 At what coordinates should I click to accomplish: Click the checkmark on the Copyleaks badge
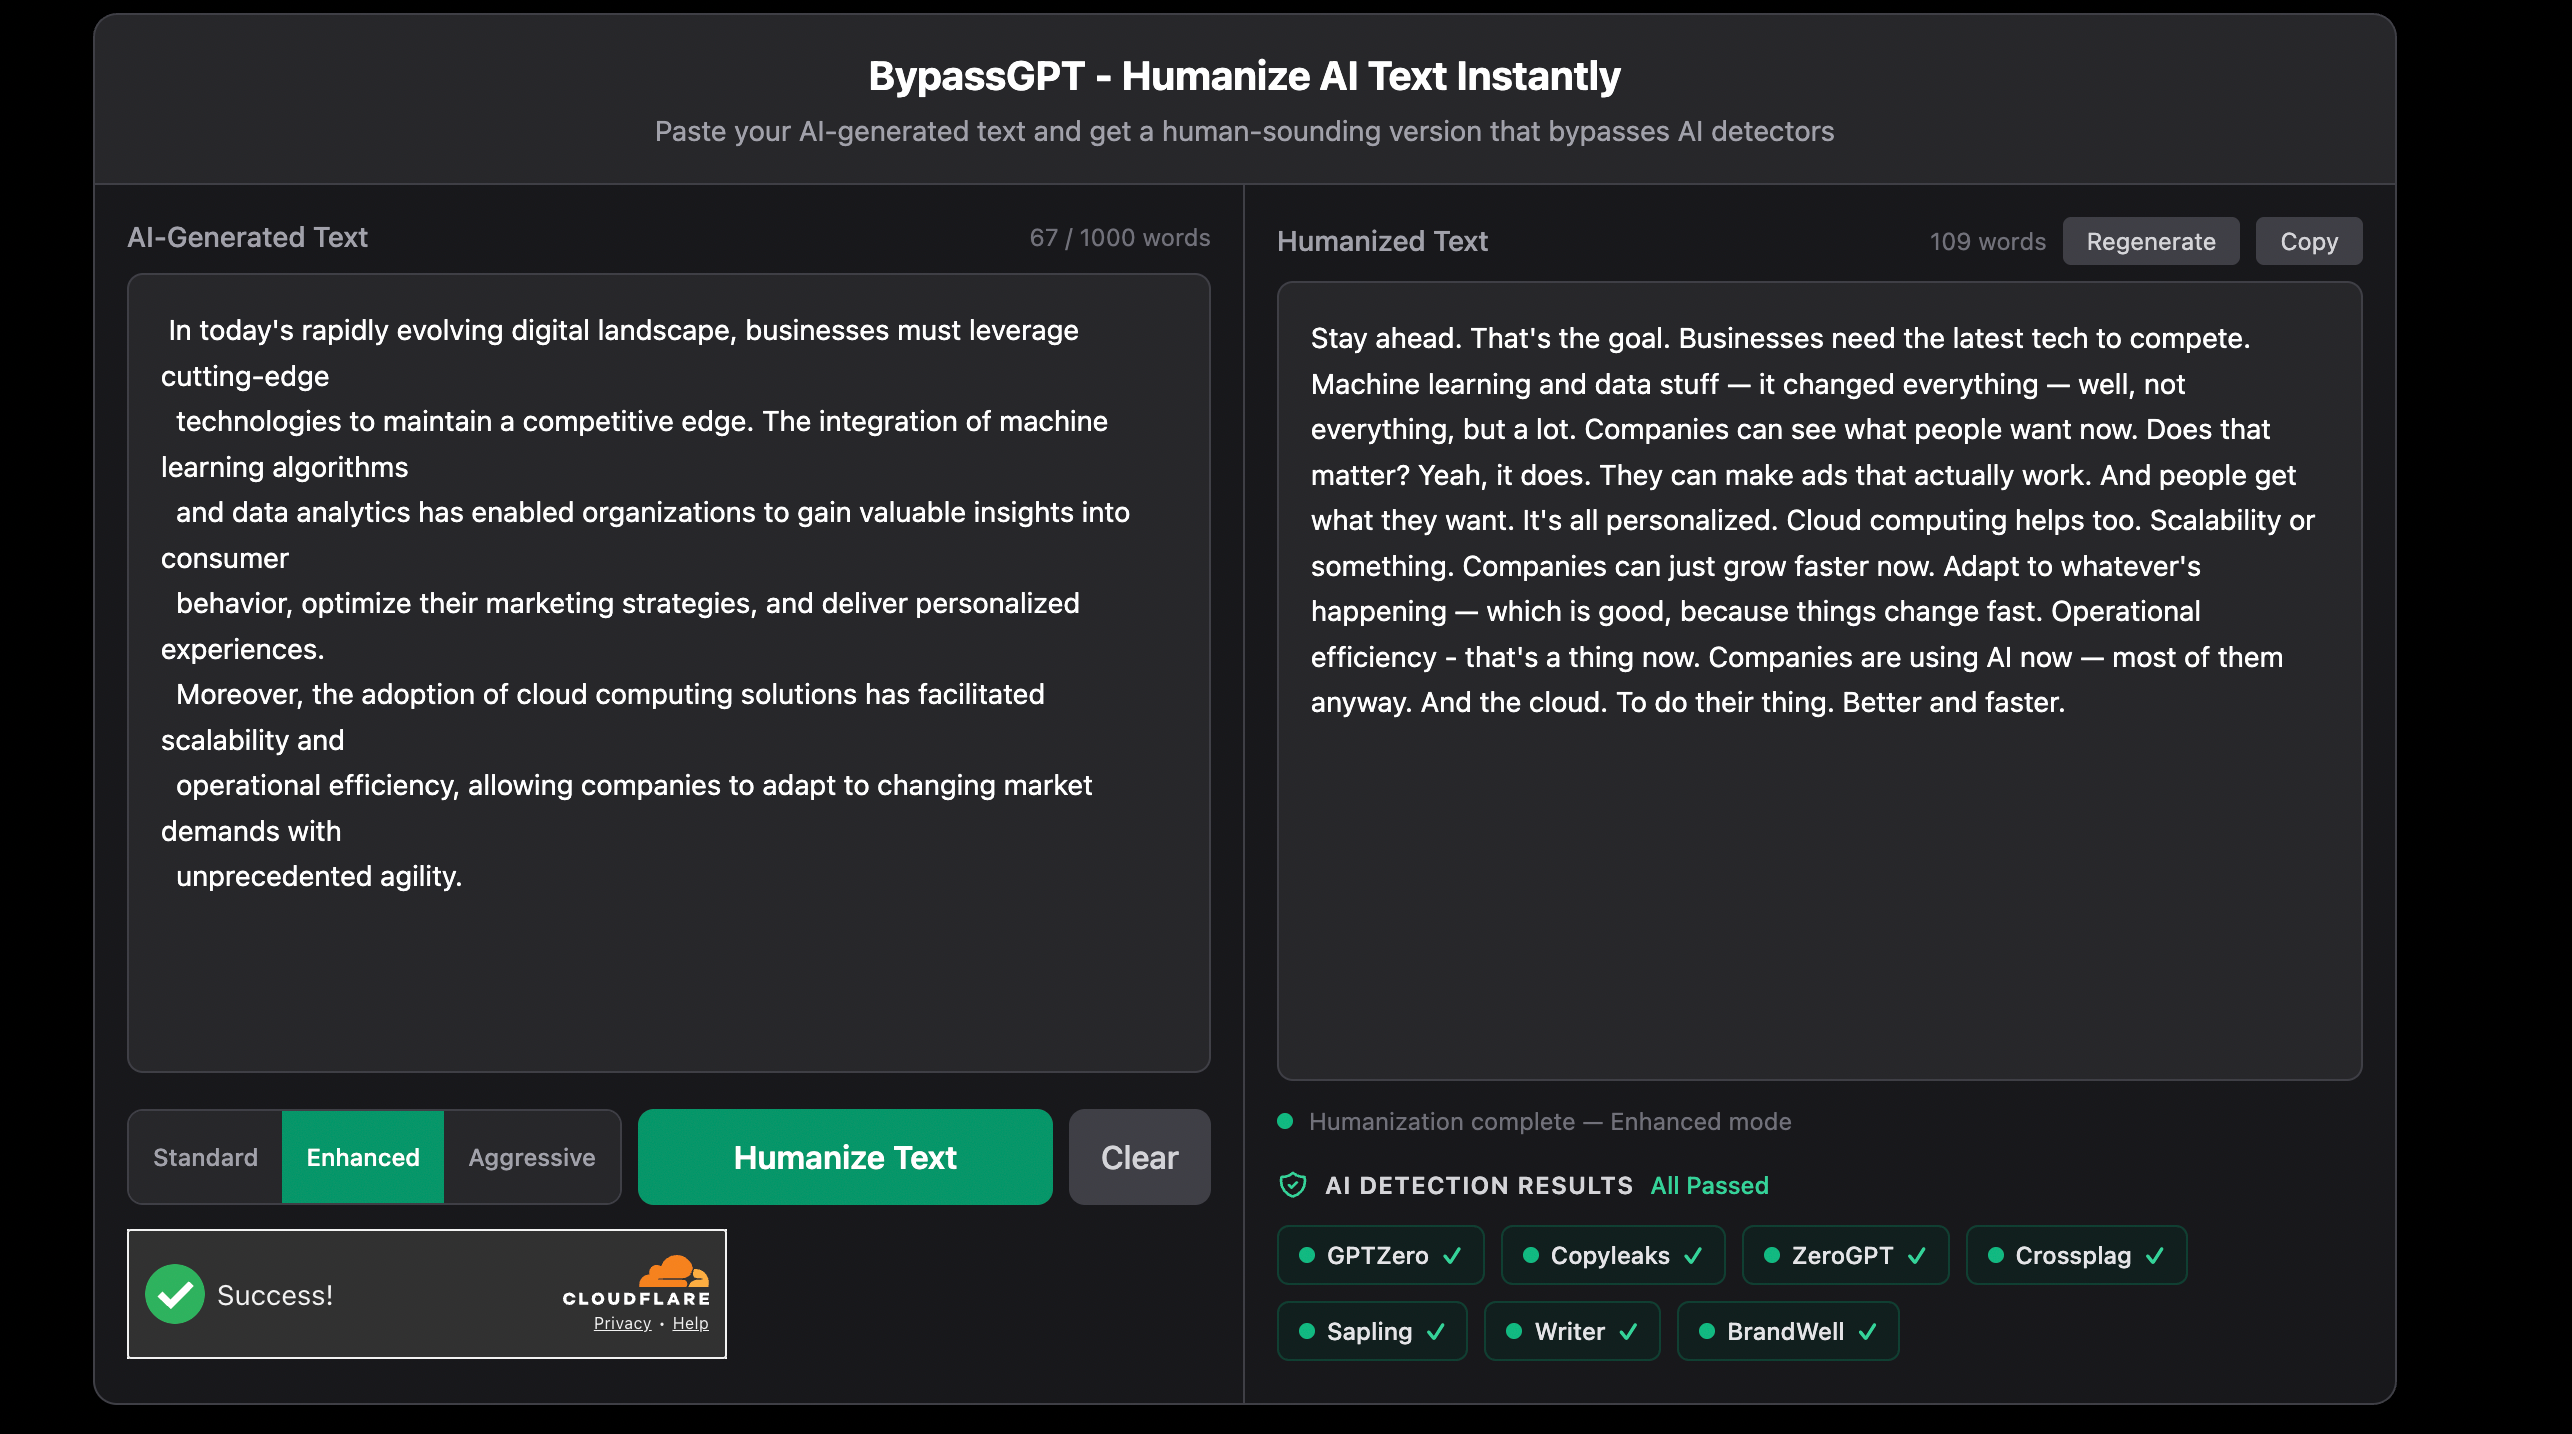pyautogui.click(x=1695, y=1255)
